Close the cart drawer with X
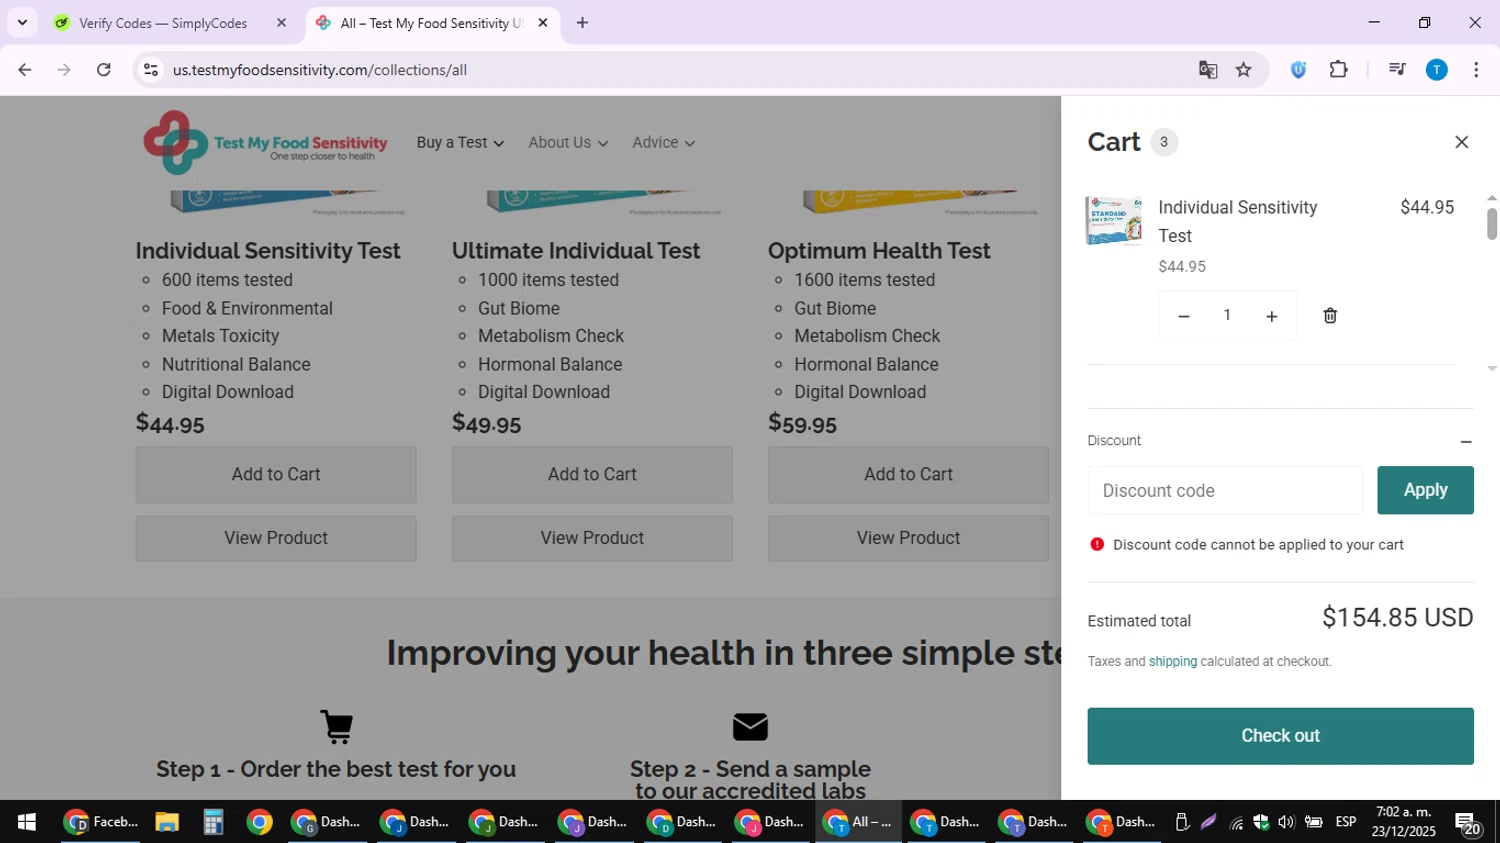Screen dimensions: 1500x843 1461,142
